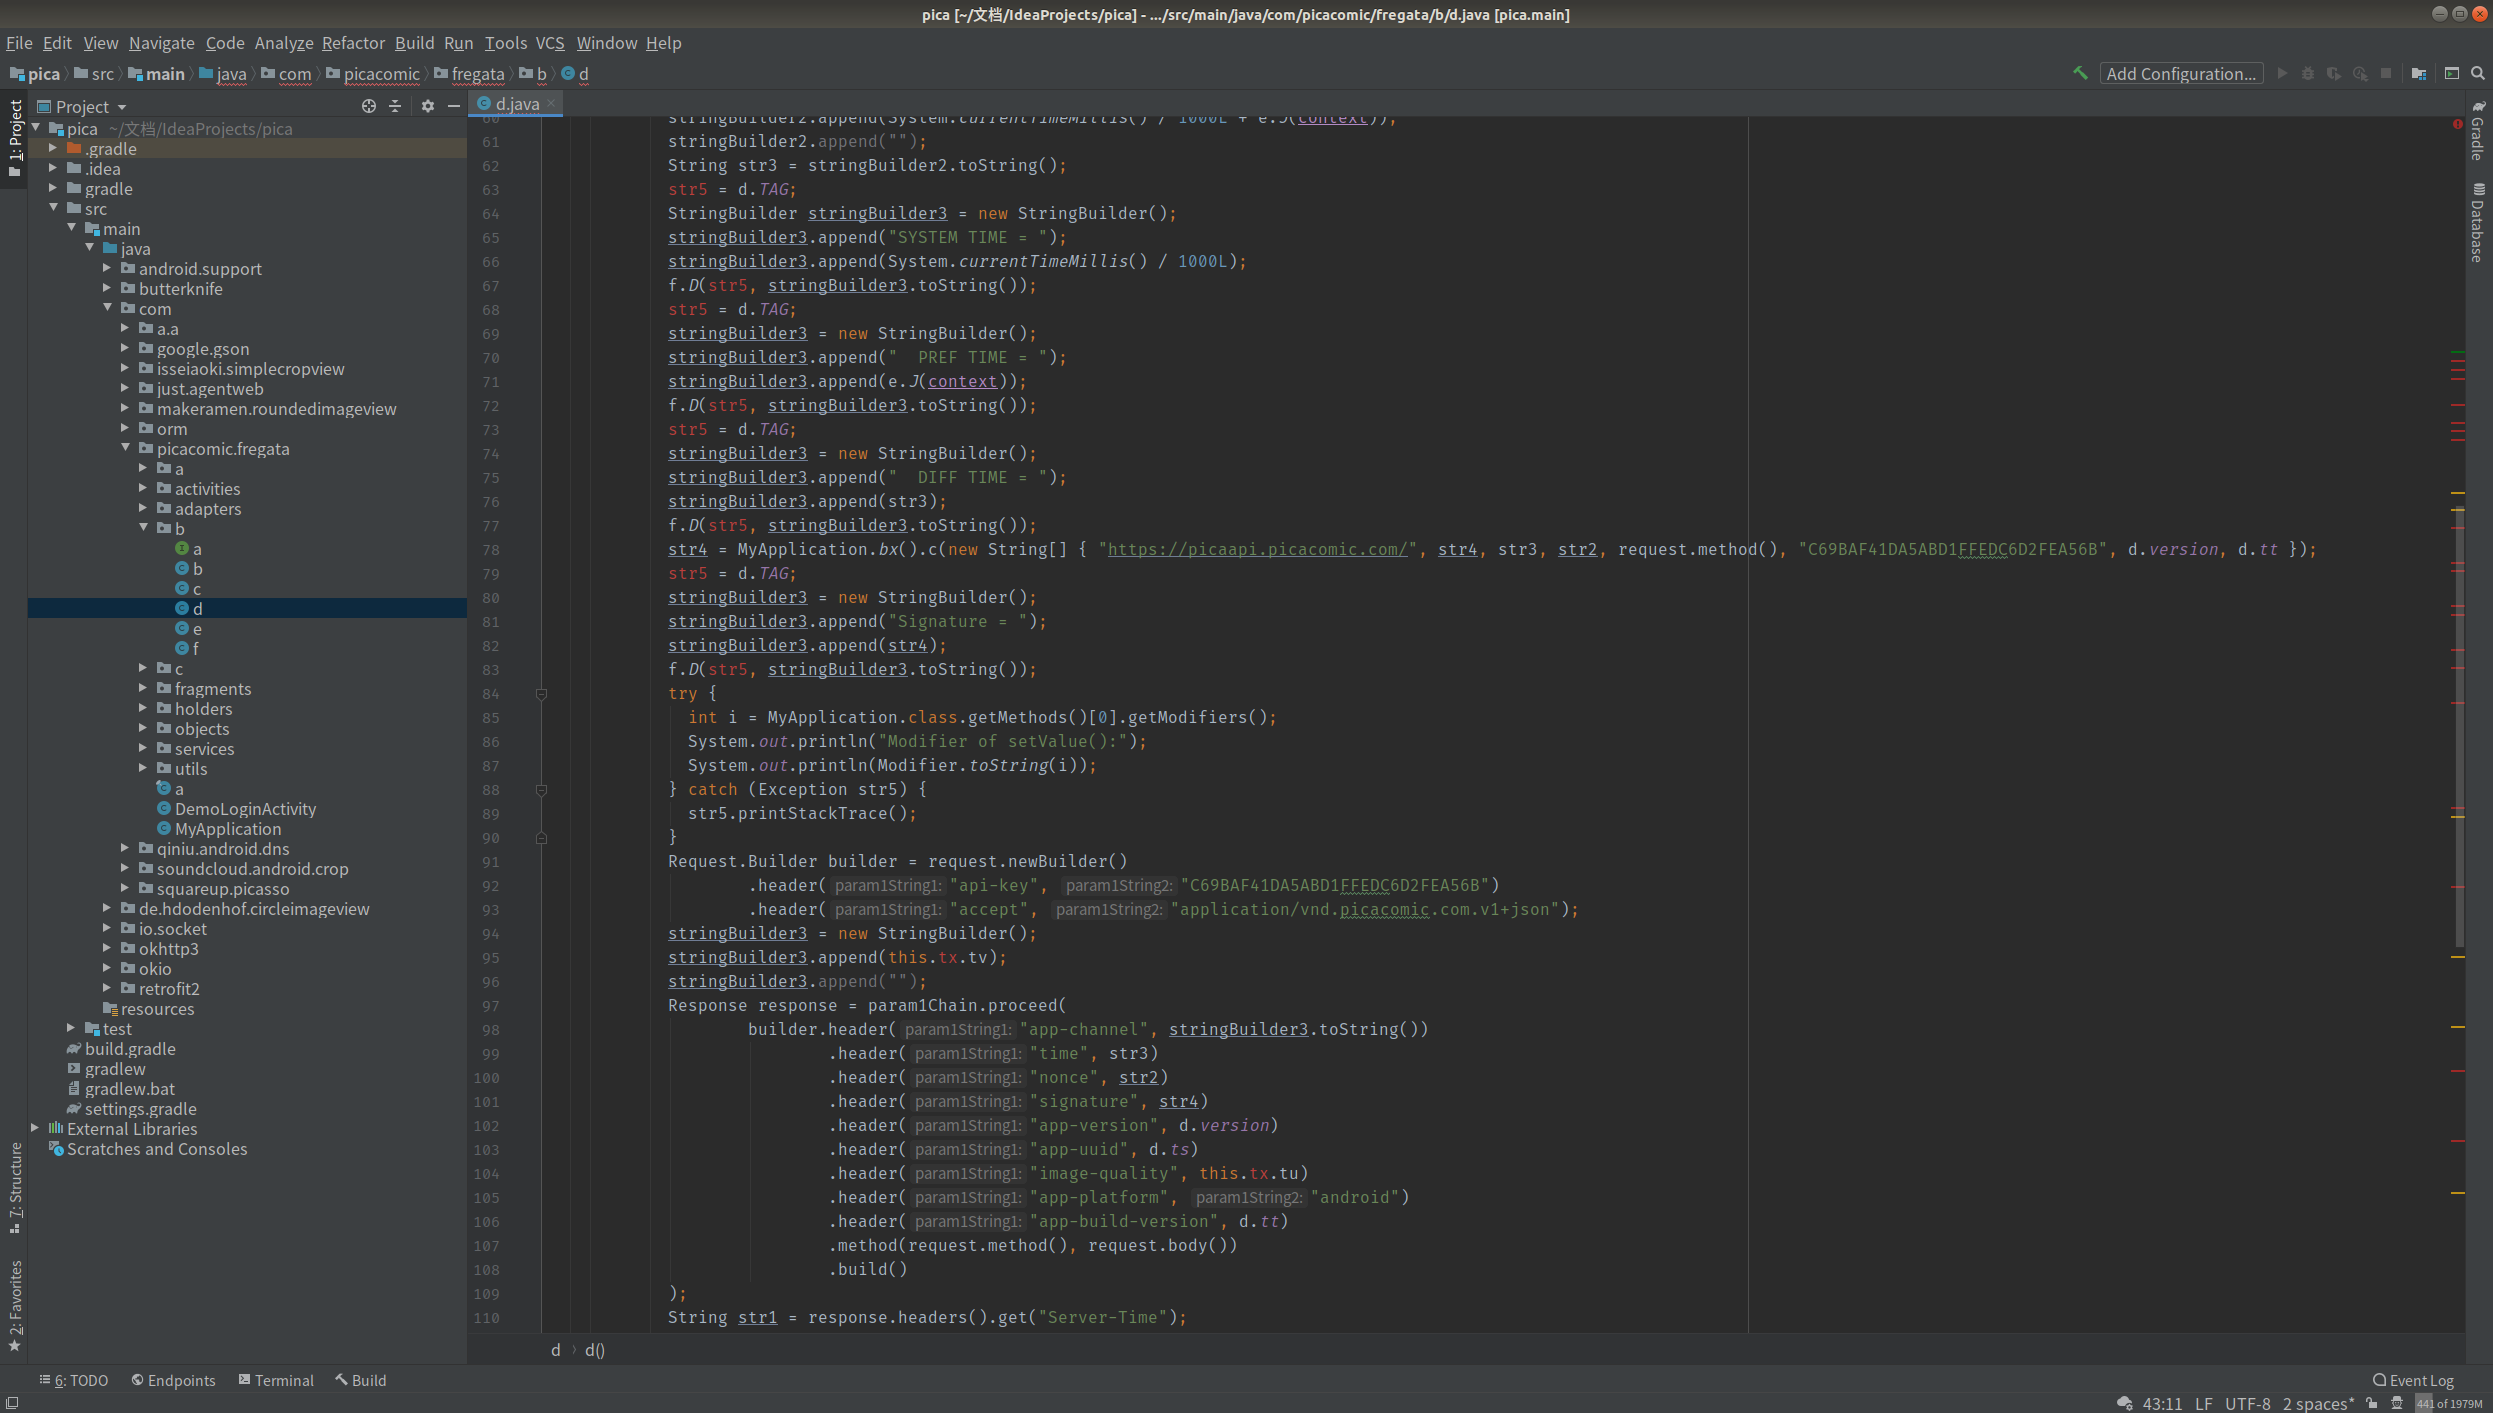Image resolution: width=2493 pixels, height=1413 pixels.
Task: Click the Run Anything toolbar icon
Action: (x=2451, y=73)
